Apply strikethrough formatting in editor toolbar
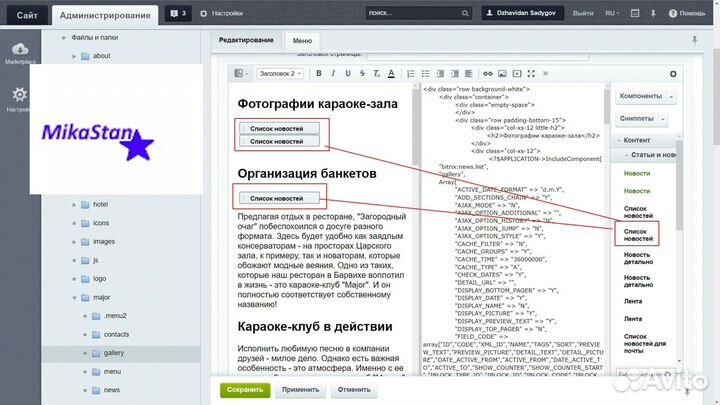This screenshot has width=720, height=405. pos(362,73)
